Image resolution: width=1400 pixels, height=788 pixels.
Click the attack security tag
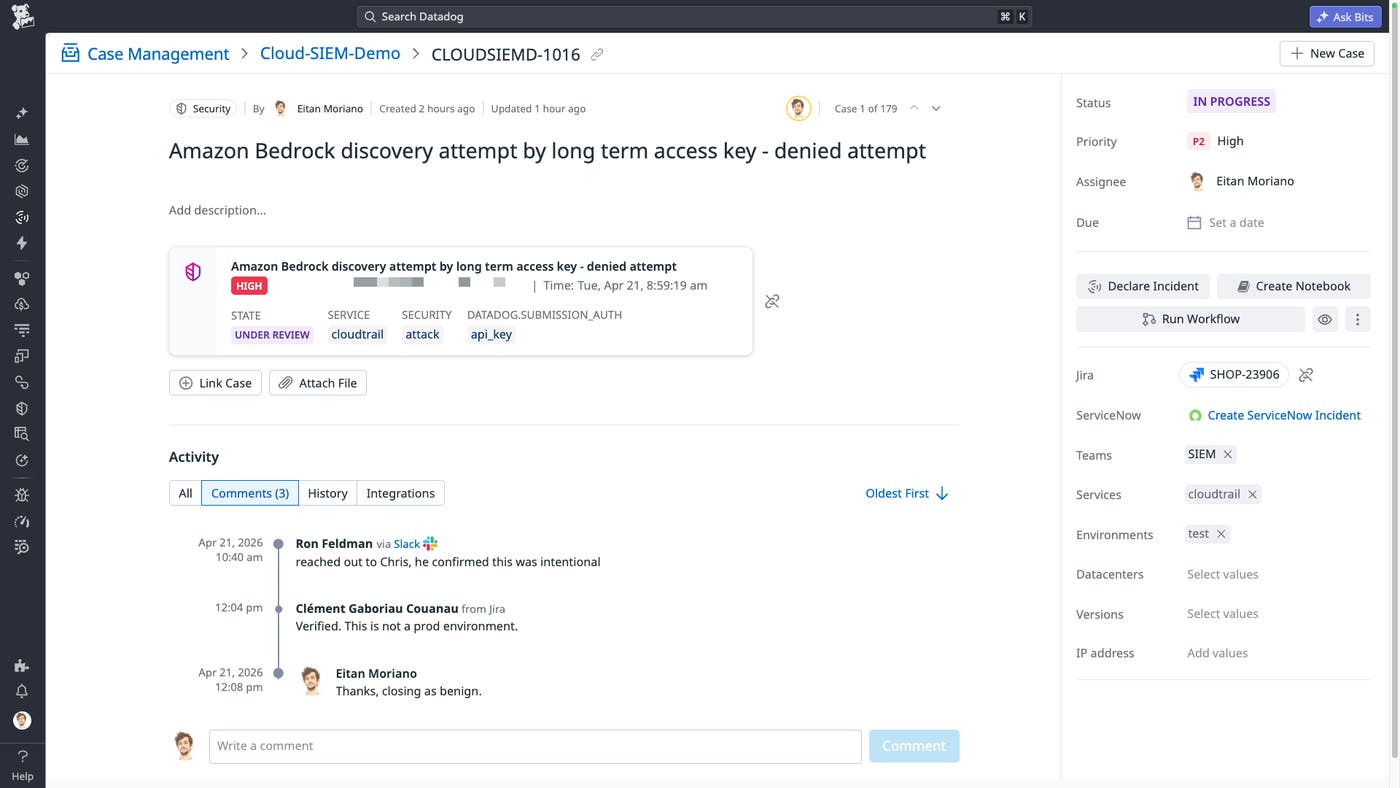pos(422,335)
